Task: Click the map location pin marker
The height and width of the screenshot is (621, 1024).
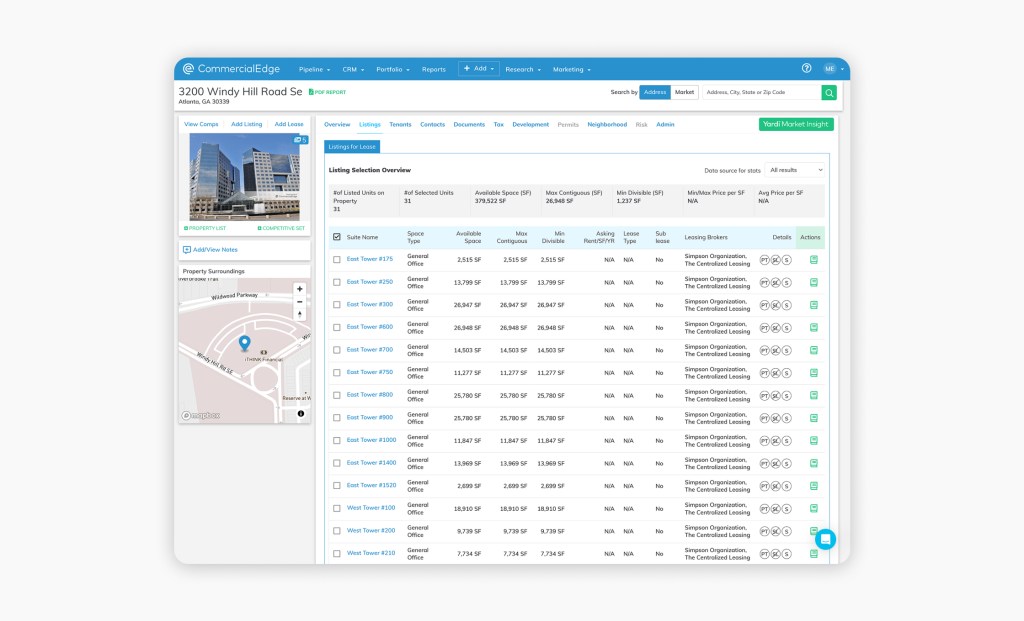Action: tap(245, 344)
